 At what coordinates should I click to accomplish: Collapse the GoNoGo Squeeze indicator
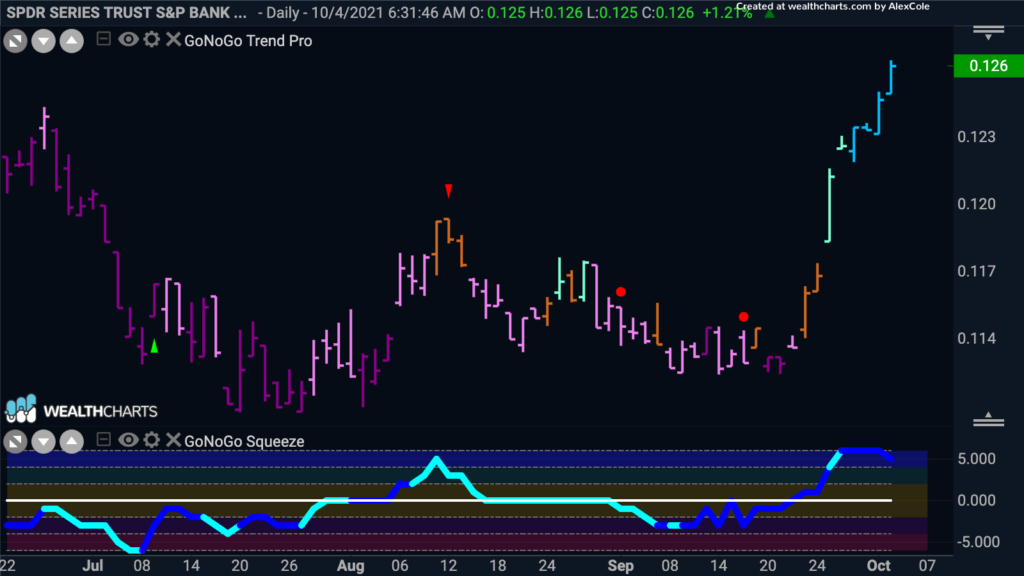(103, 440)
